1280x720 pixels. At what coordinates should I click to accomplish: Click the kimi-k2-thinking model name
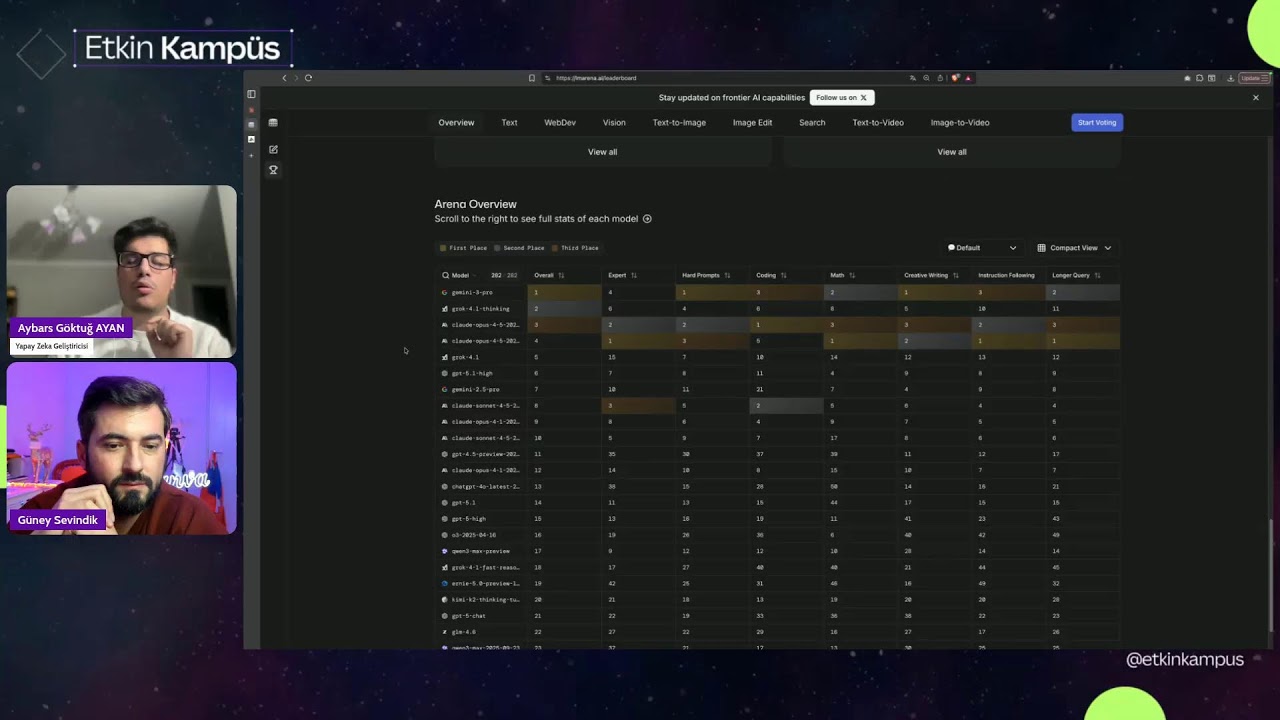point(485,600)
